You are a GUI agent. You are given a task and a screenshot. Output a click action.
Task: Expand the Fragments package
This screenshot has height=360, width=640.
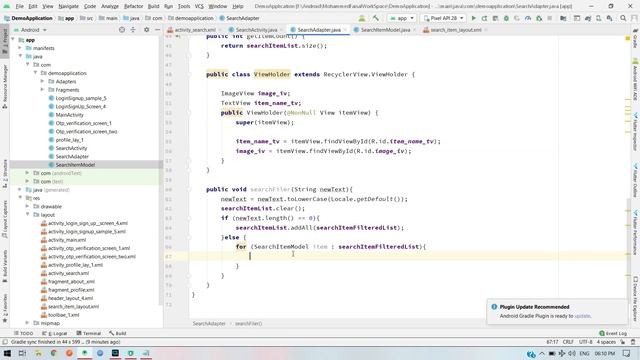tap(42, 90)
